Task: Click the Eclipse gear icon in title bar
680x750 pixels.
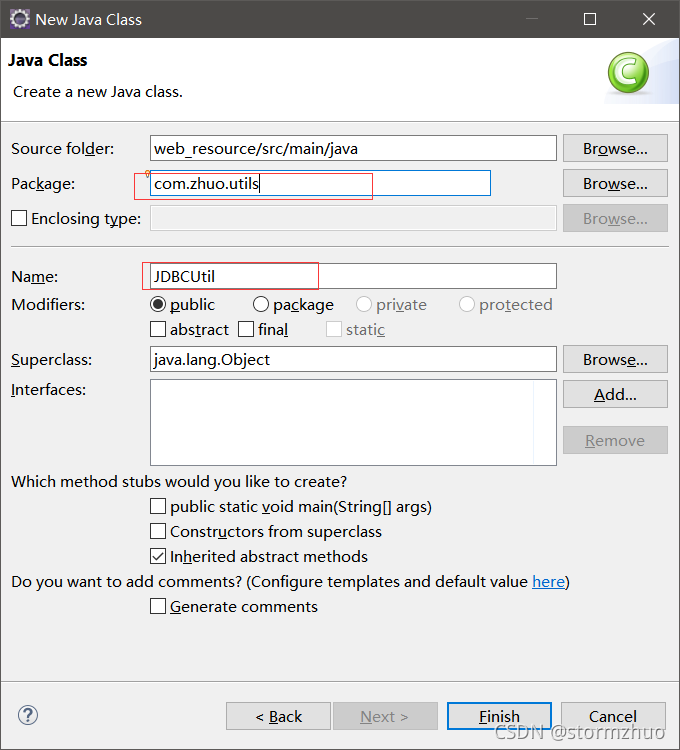Action: (20, 19)
